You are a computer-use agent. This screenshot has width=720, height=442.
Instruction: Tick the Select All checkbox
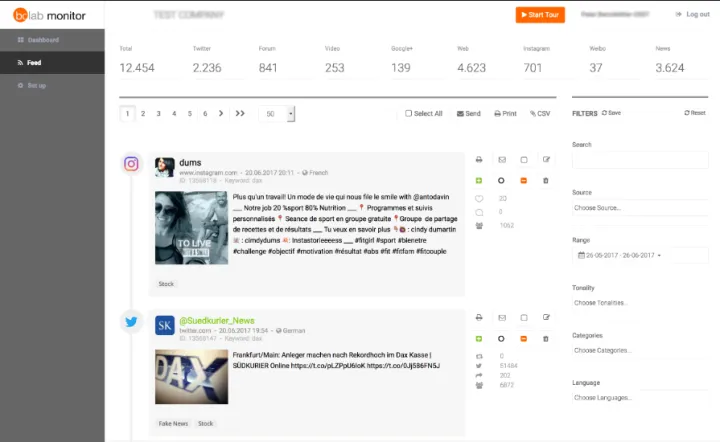(x=409, y=114)
